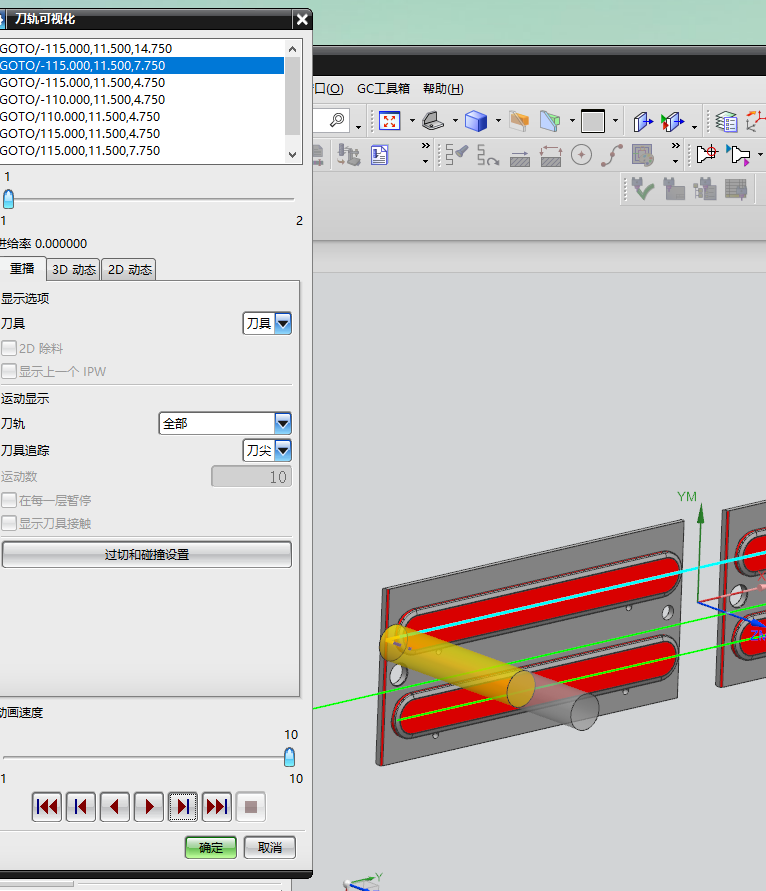Click the 动画速度 slider handle
The width and height of the screenshot is (766, 891).
pos(289,757)
